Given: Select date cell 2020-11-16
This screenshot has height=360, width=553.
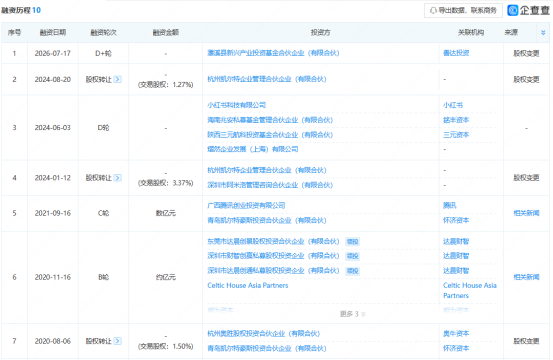Looking at the screenshot, I should pyautogui.click(x=53, y=277).
